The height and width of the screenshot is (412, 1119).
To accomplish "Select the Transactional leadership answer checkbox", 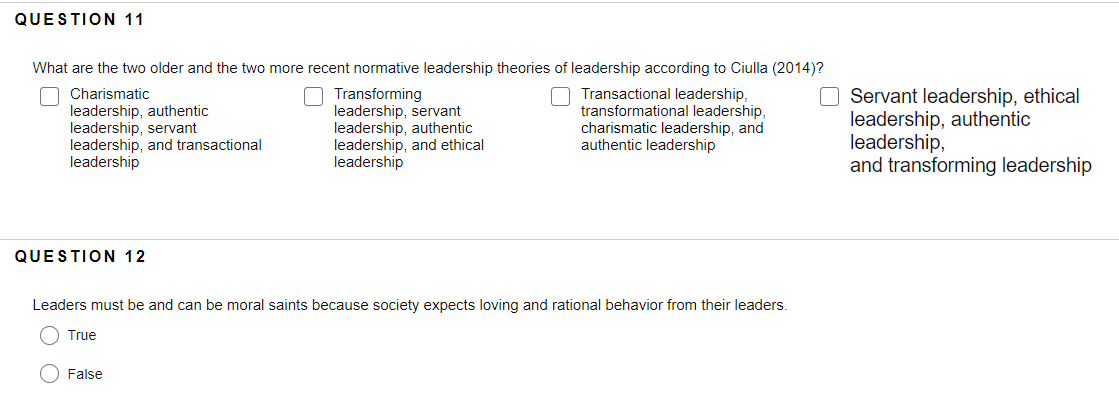I will (x=560, y=96).
